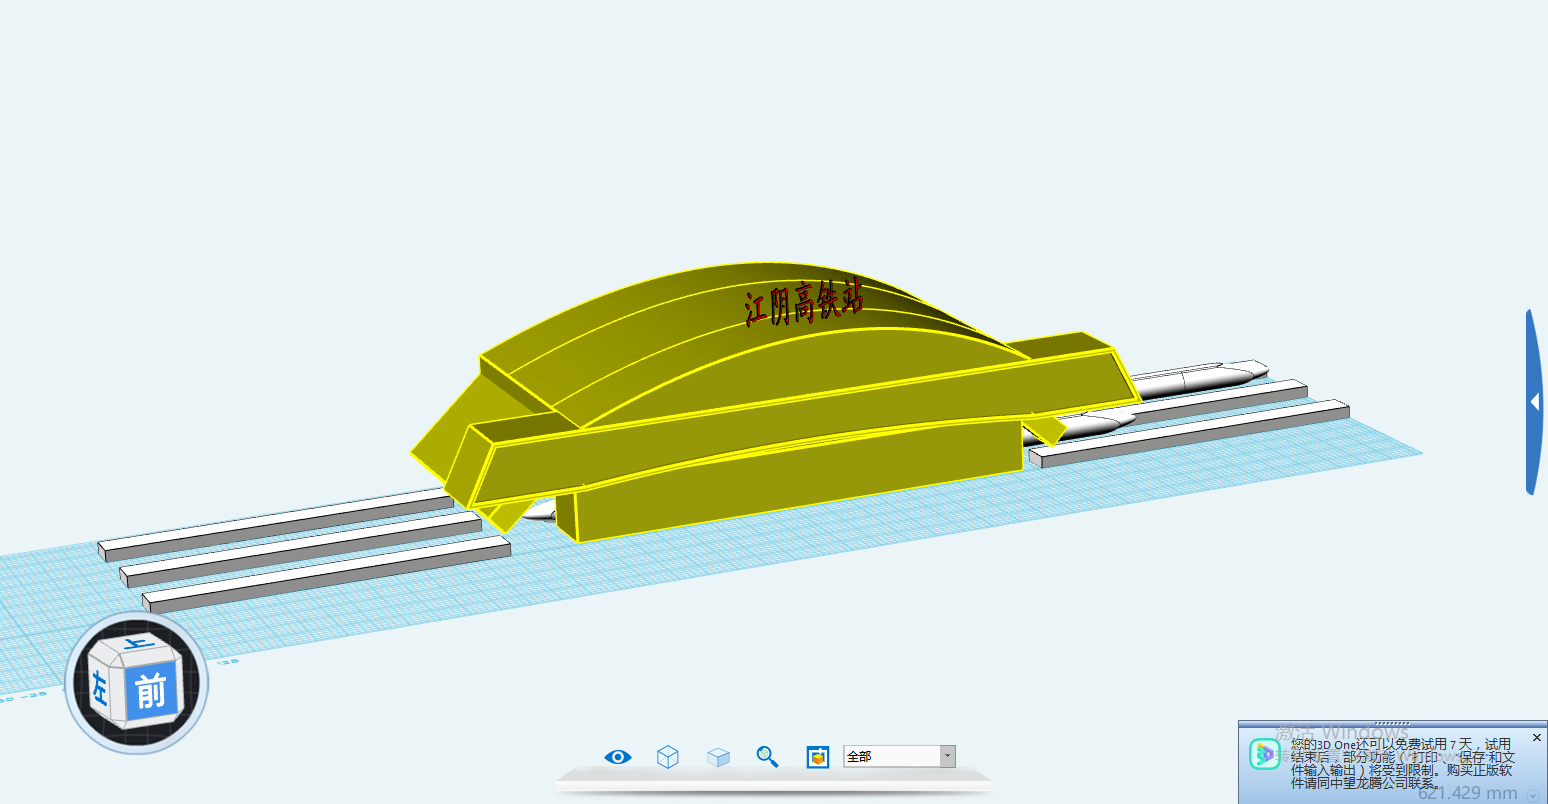
Task: Click the magnifier zoom-to-fit icon
Action: point(767,757)
